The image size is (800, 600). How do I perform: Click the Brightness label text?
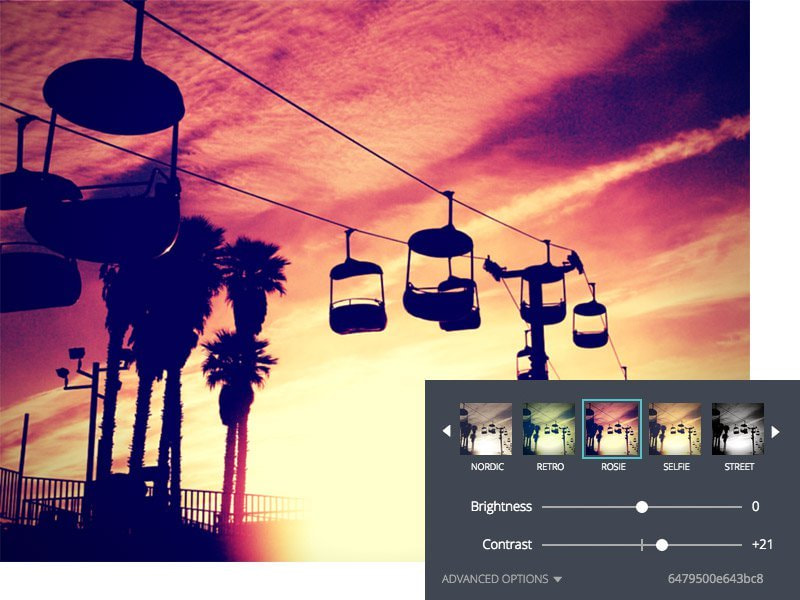[x=501, y=508]
